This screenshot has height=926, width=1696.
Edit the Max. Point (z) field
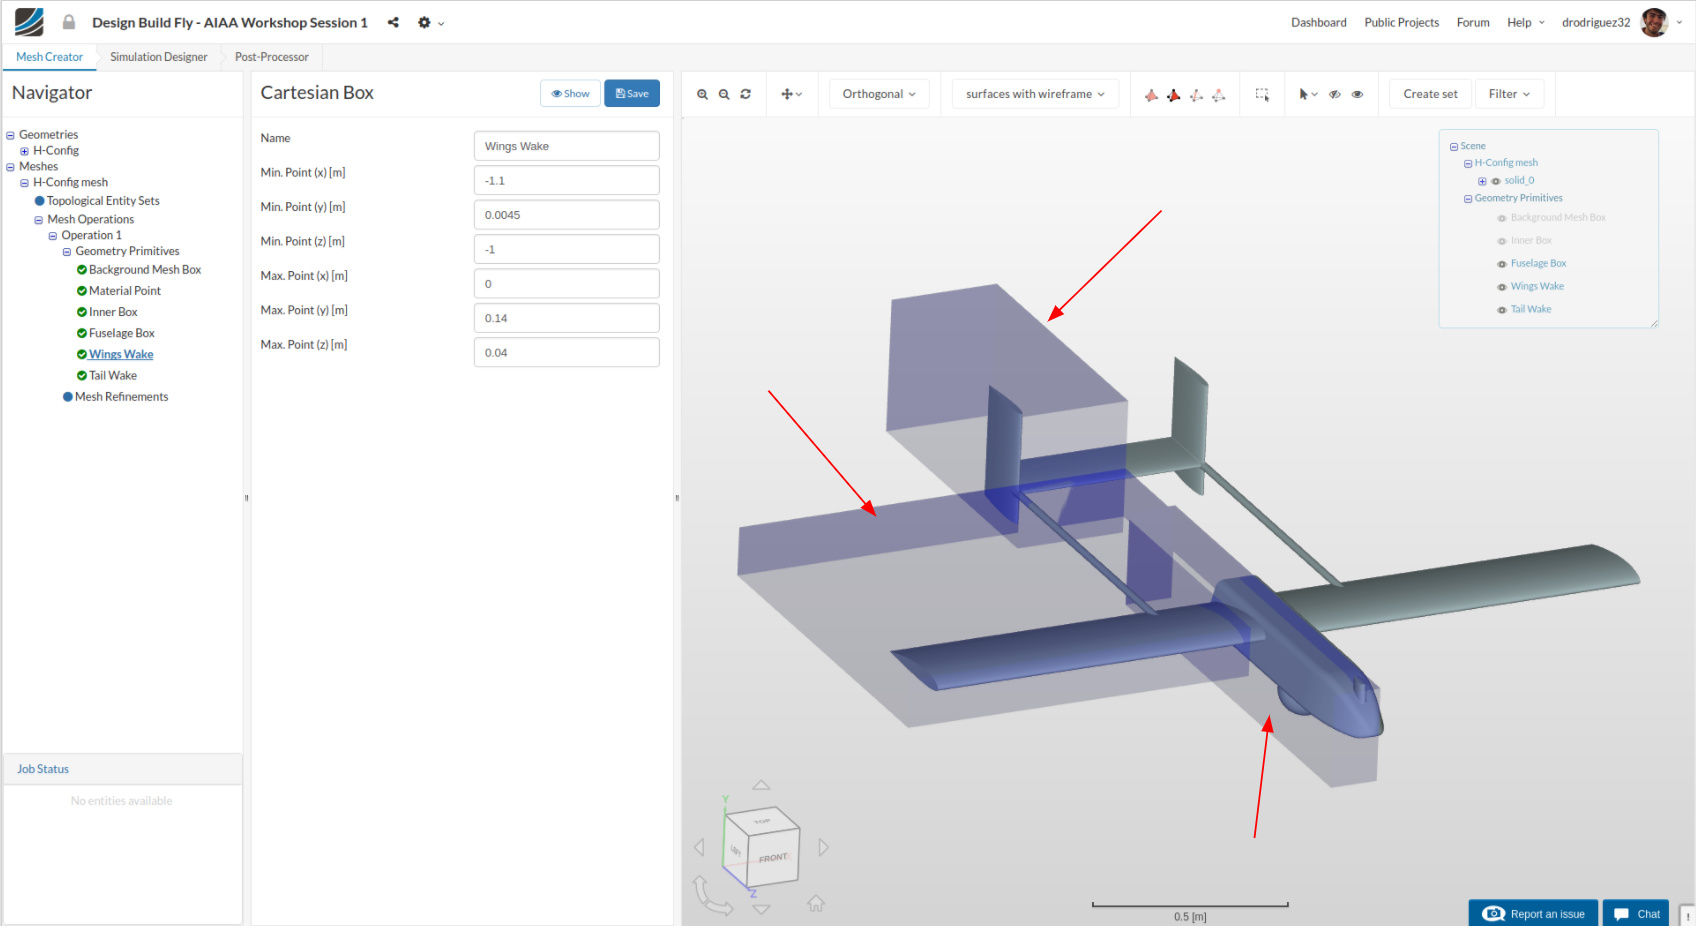pos(567,353)
